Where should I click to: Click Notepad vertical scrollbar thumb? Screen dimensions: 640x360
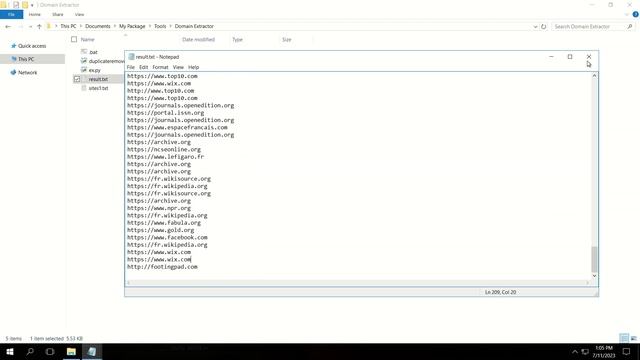594,259
